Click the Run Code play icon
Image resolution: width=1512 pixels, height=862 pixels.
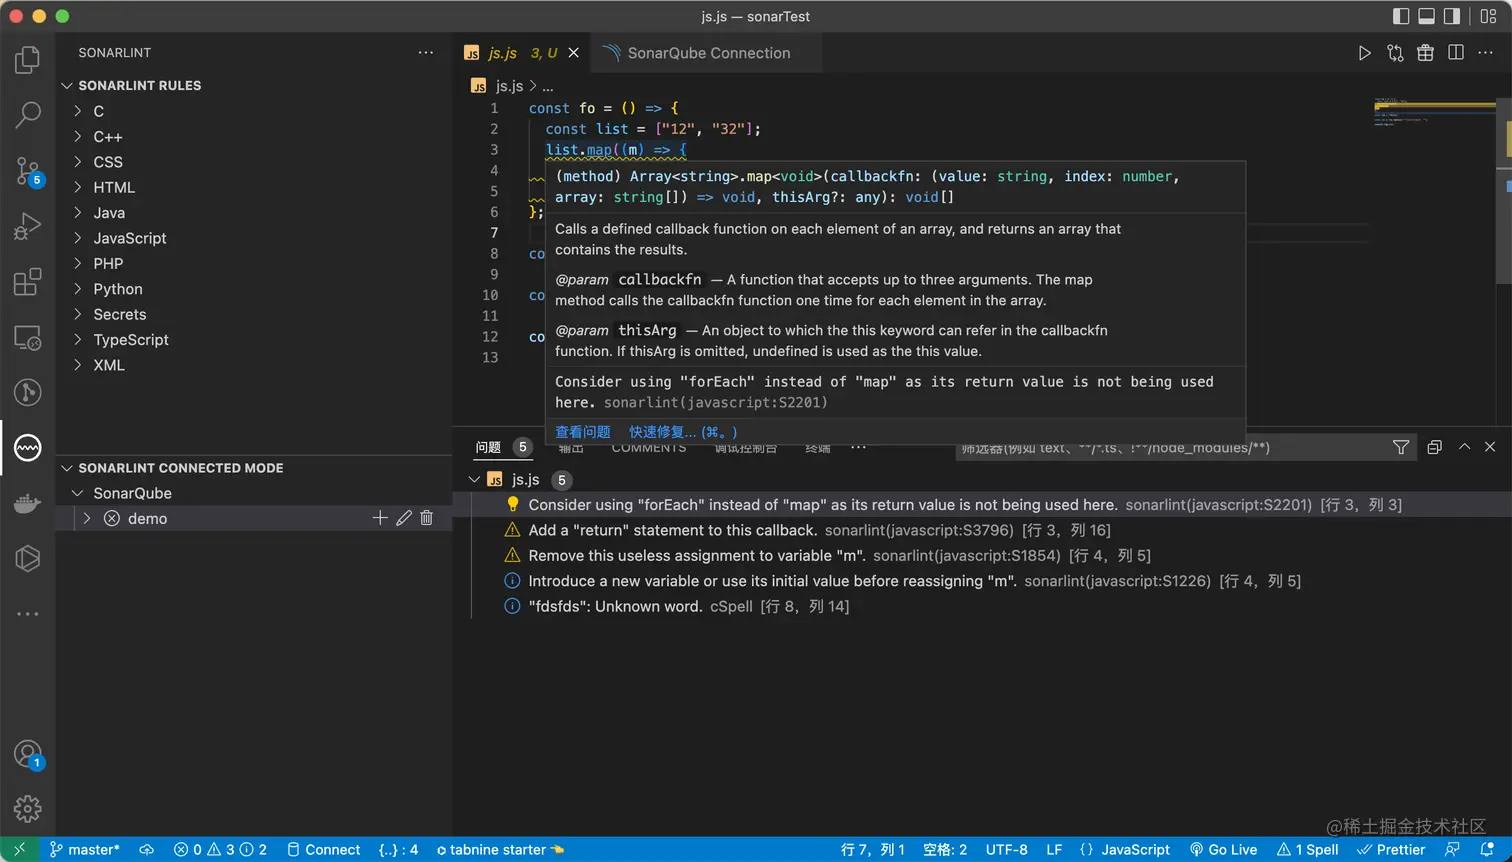(1364, 53)
